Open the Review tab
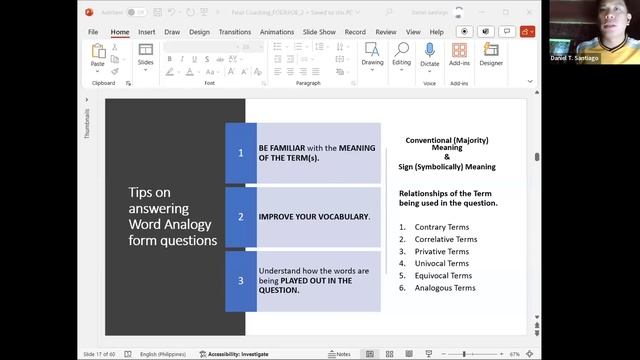 point(386,32)
